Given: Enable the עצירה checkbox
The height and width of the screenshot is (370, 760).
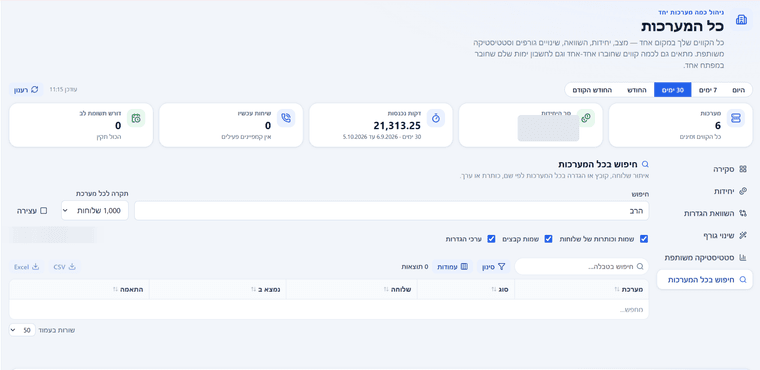Looking at the screenshot, I should pyautogui.click(x=44, y=211).
